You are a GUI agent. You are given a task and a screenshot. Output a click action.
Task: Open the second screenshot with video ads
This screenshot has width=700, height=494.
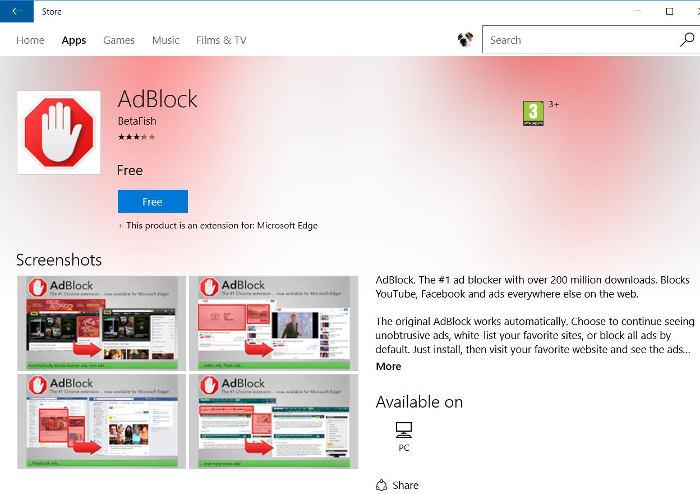coord(273,322)
